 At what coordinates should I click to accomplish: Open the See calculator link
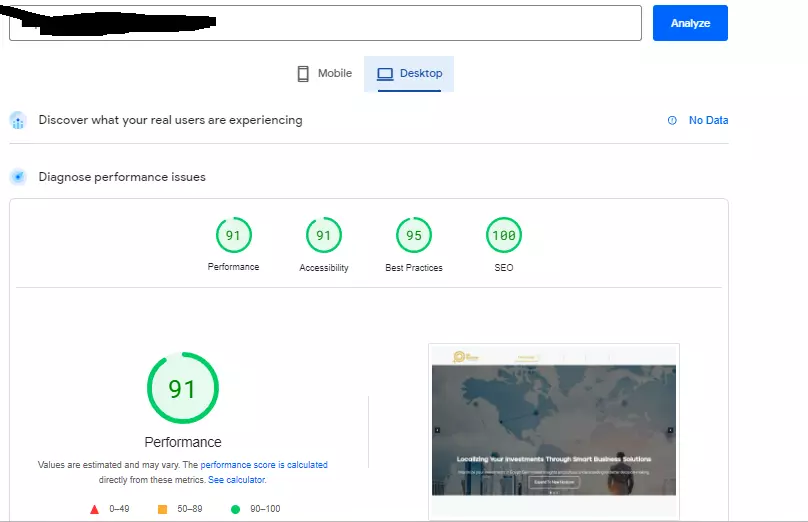point(237,480)
